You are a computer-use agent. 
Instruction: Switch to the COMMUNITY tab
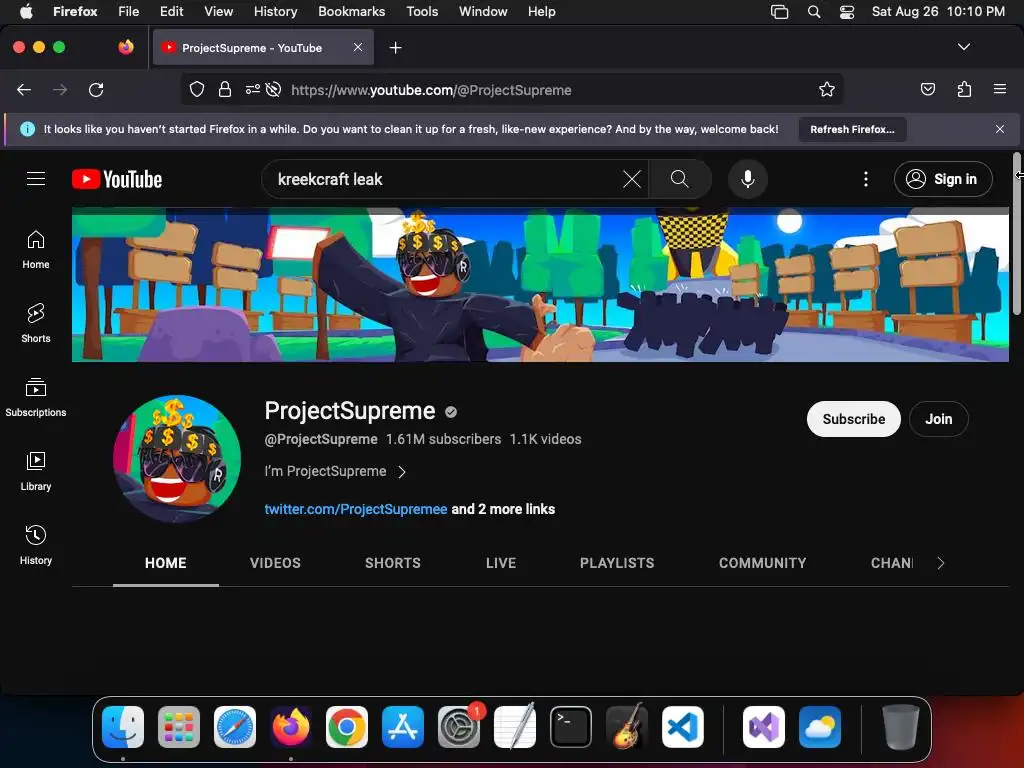763,563
